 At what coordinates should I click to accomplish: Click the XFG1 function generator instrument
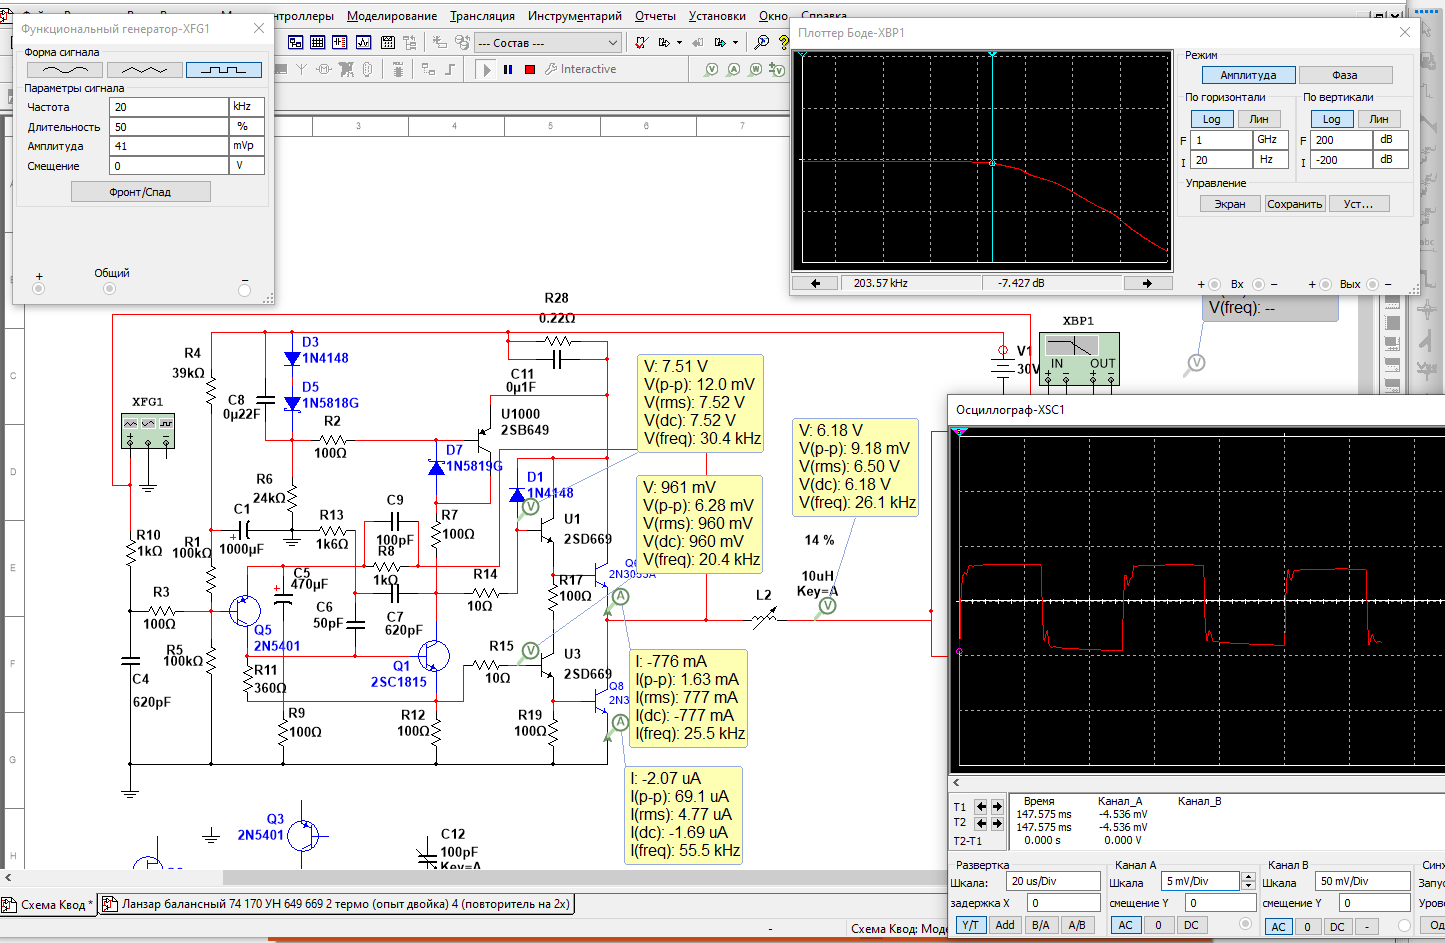click(x=148, y=431)
